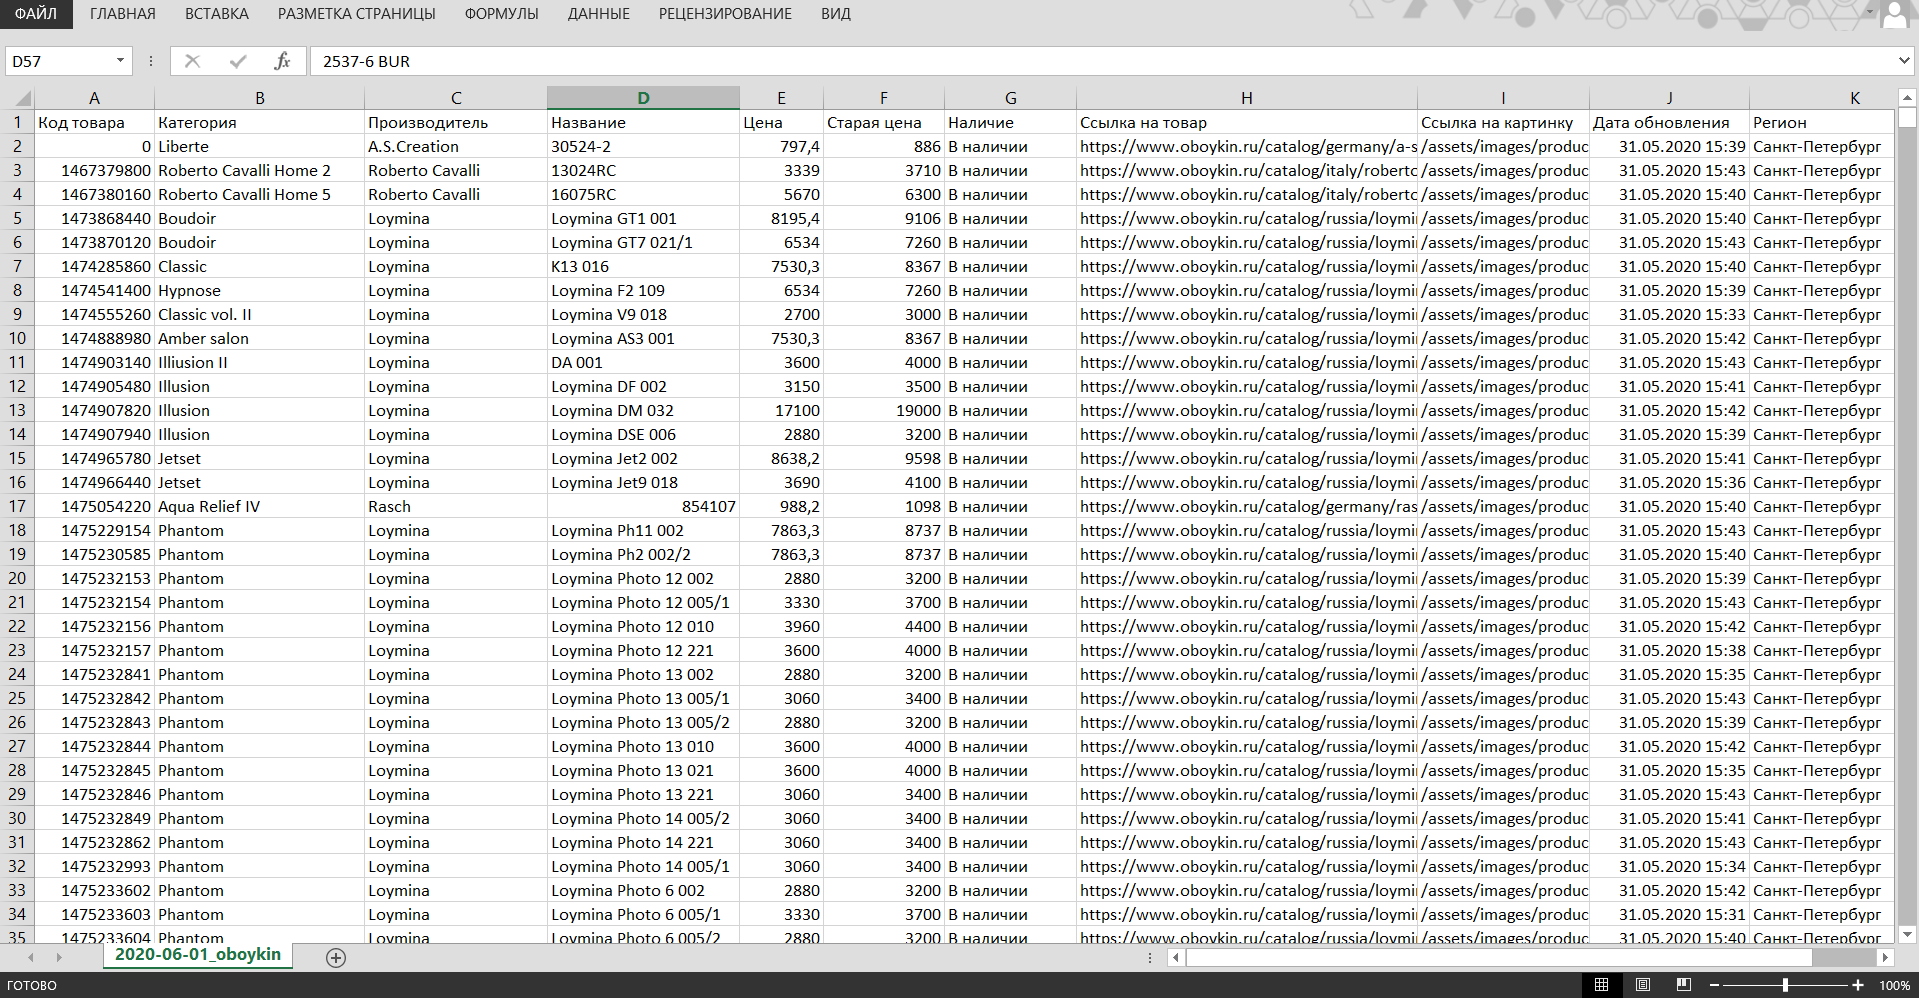Click cell with A.S.Creation
This screenshot has width=1919, height=998.
click(456, 146)
